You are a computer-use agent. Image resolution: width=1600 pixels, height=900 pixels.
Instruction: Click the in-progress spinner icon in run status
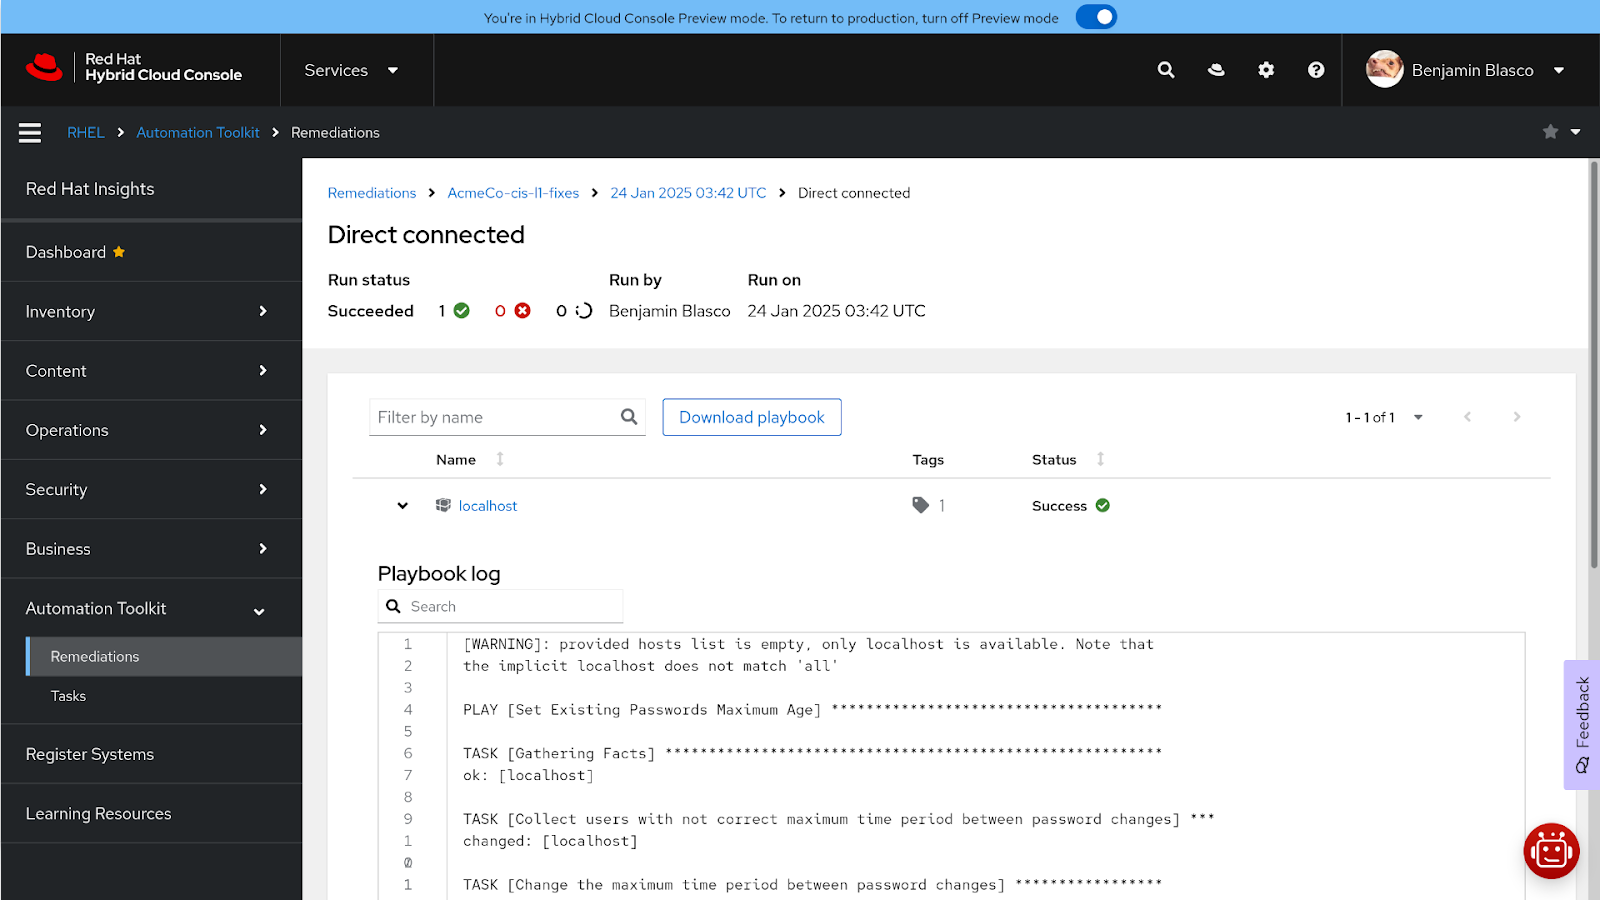point(584,311)
